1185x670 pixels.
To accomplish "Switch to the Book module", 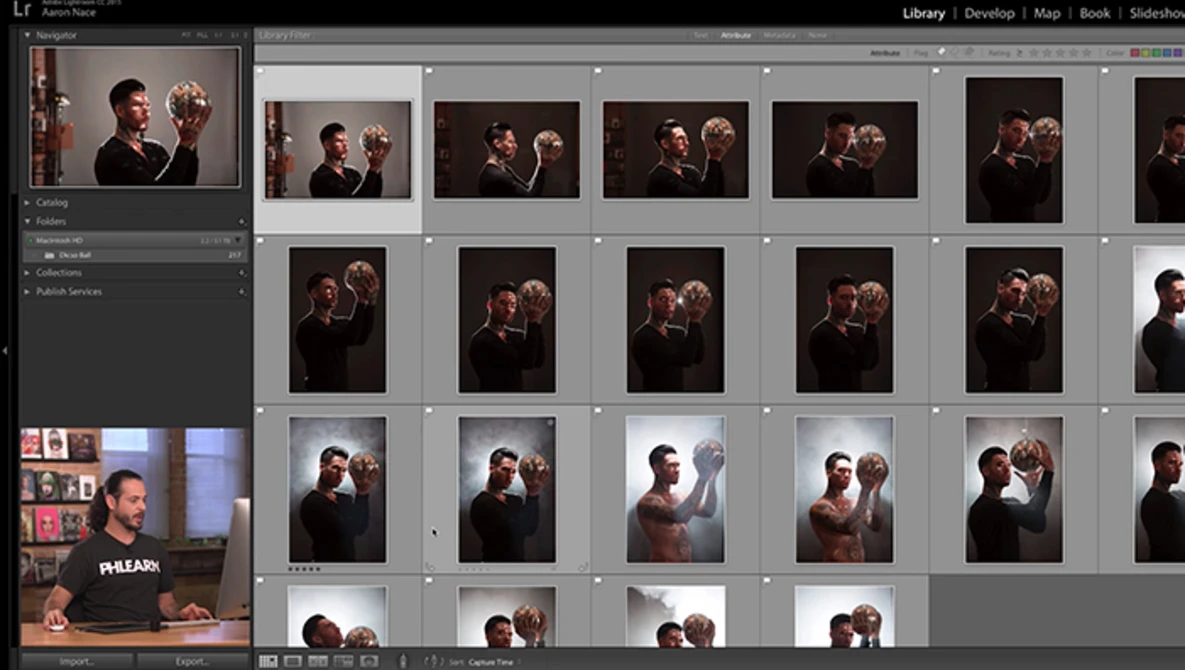I will click(1094, 14).
